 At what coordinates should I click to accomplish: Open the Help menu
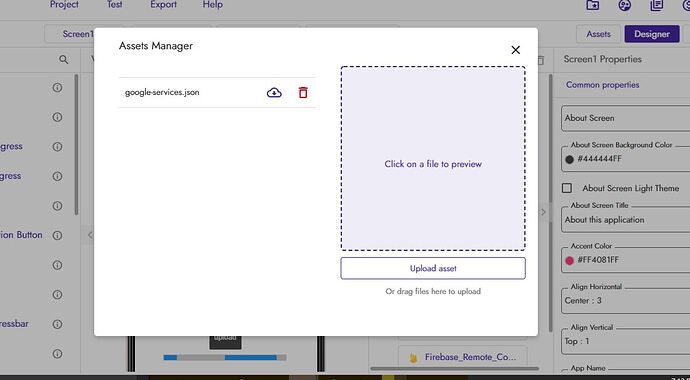(x=213, y=5)
